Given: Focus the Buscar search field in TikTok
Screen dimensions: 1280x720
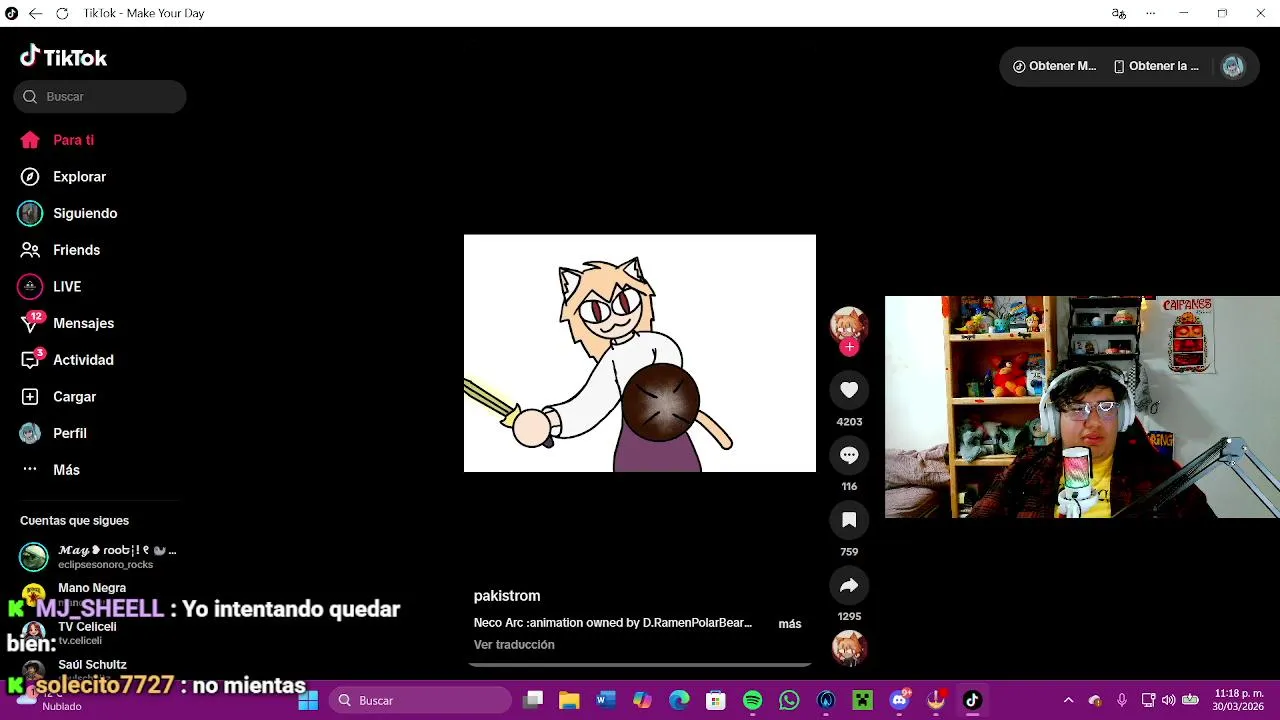Looking at the screenshot, I should click(x=100, y=96).
